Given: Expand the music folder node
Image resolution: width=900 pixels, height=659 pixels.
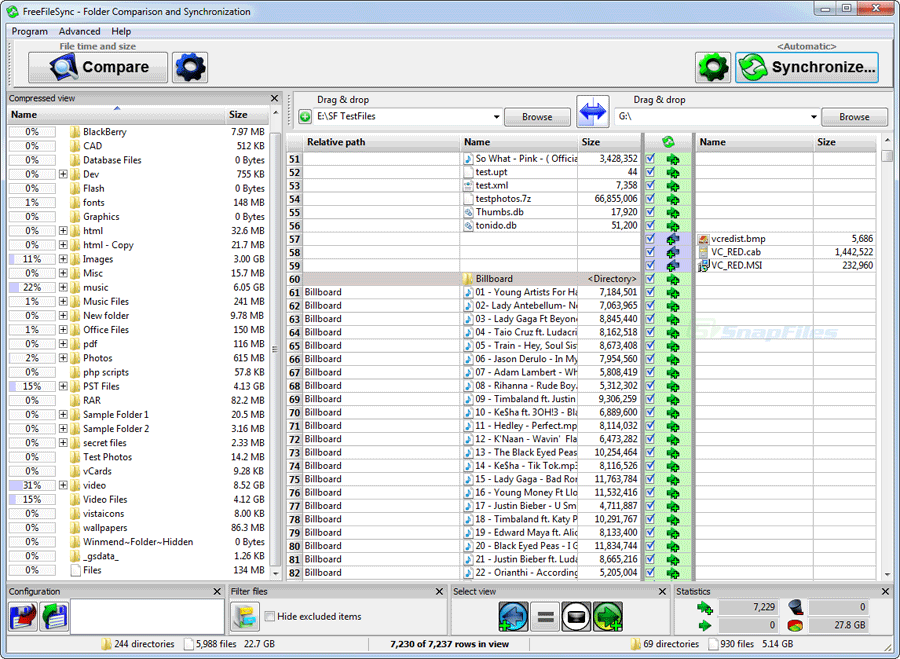Looking at the screenshot, I should [x=63, y=288].
